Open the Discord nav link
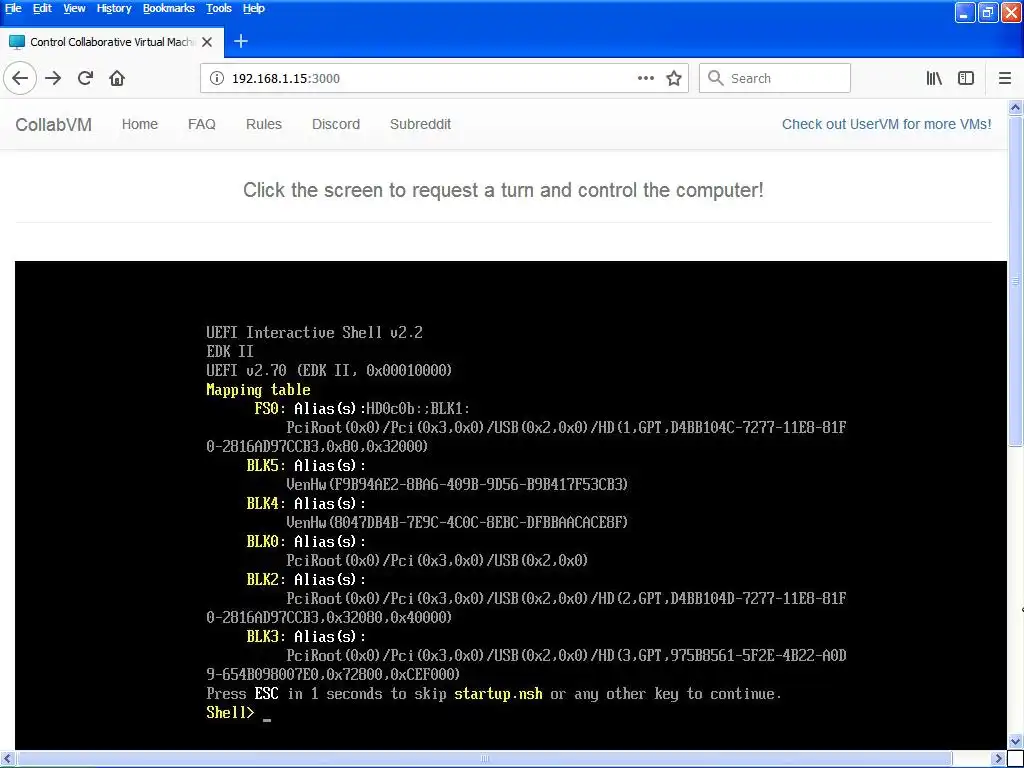This screenshot has width=1024, height=768. point(336,124)
